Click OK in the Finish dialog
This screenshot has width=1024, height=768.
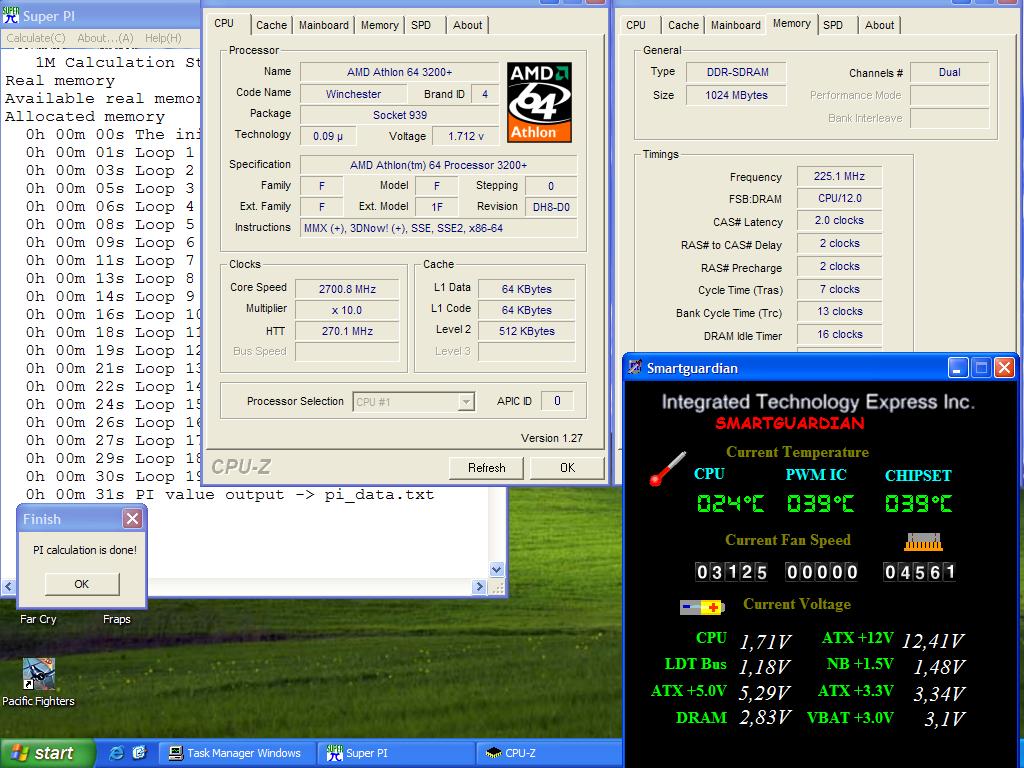coord(82,584)
